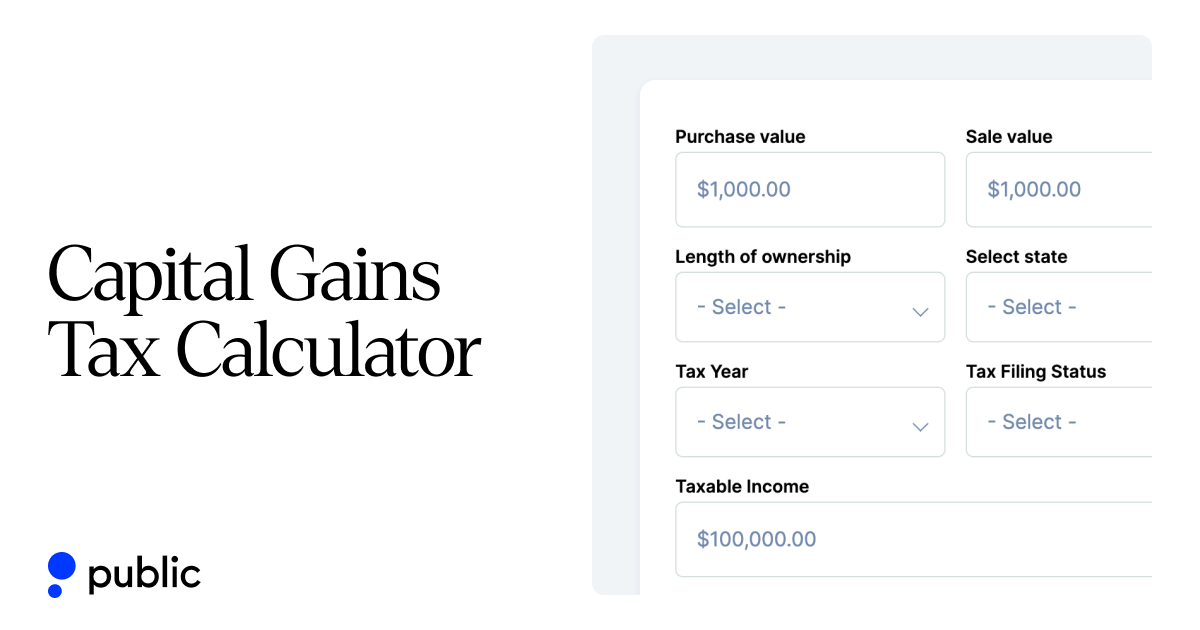Click the "Tax Filing Status" label
The image size is (1200, 630).
coord(1036,372)
